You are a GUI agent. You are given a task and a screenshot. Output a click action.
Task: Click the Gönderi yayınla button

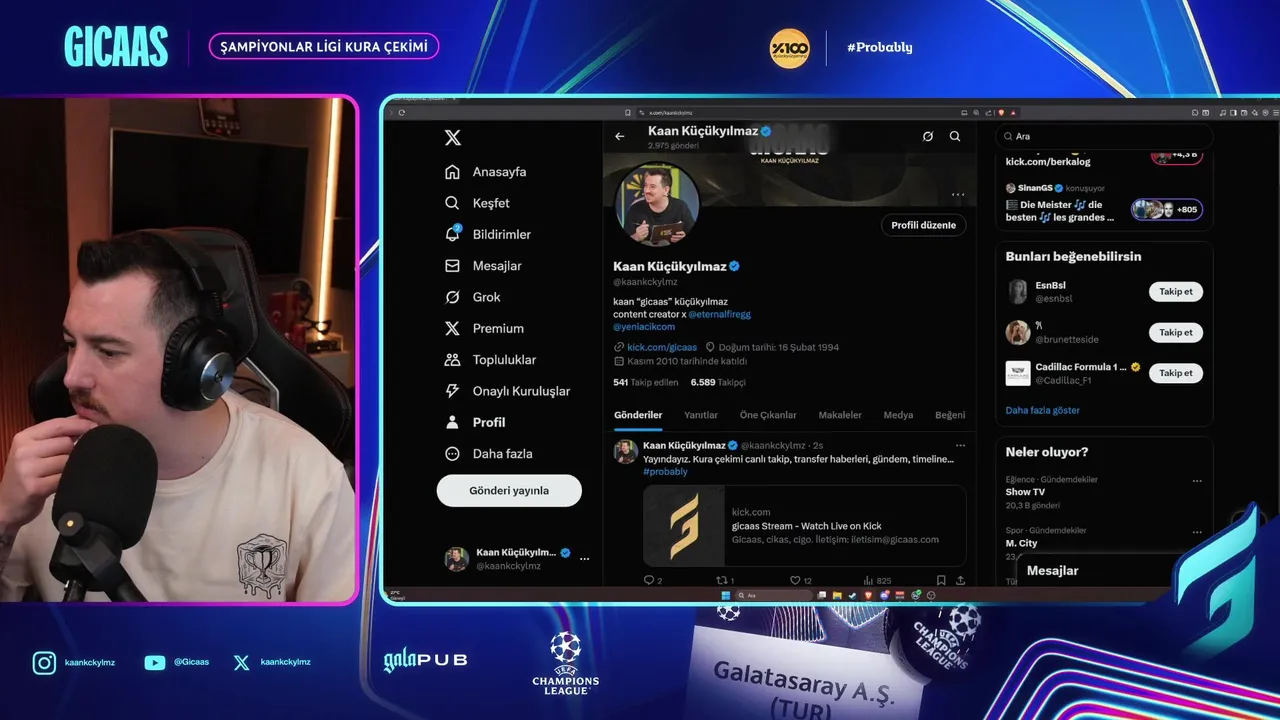coord(509,491)
